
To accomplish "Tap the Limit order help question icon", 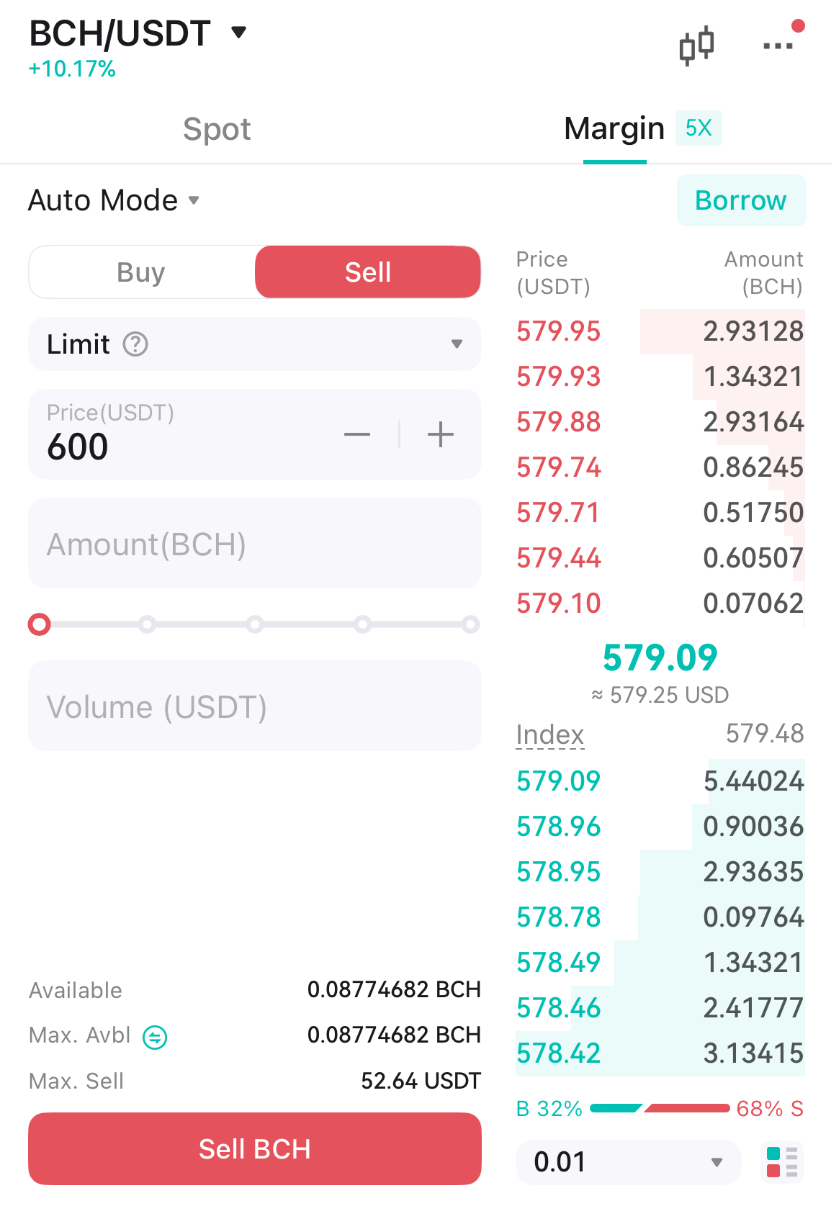I will [135, 345].
